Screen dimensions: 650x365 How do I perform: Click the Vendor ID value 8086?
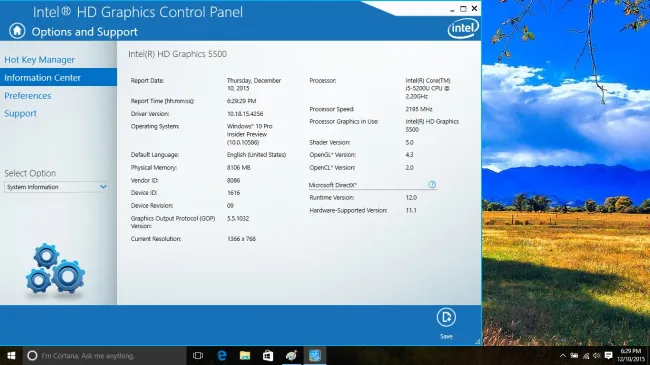coord(233,180)
